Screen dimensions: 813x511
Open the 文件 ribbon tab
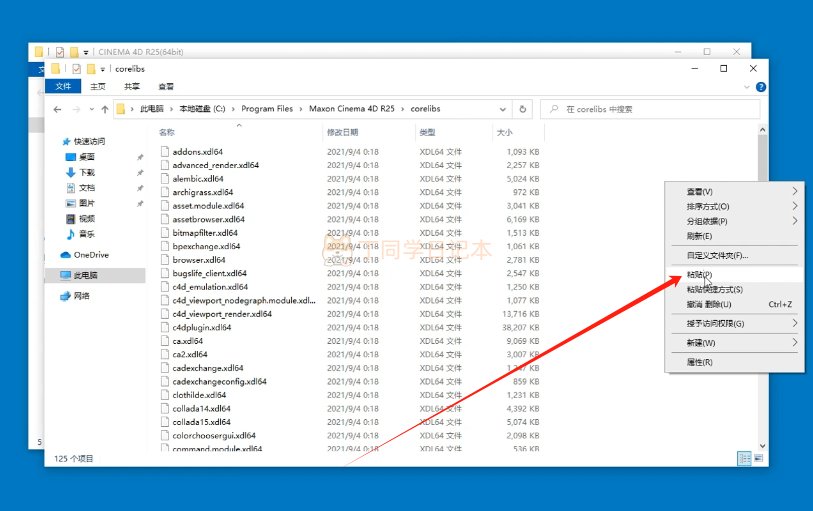pos(63,87)
